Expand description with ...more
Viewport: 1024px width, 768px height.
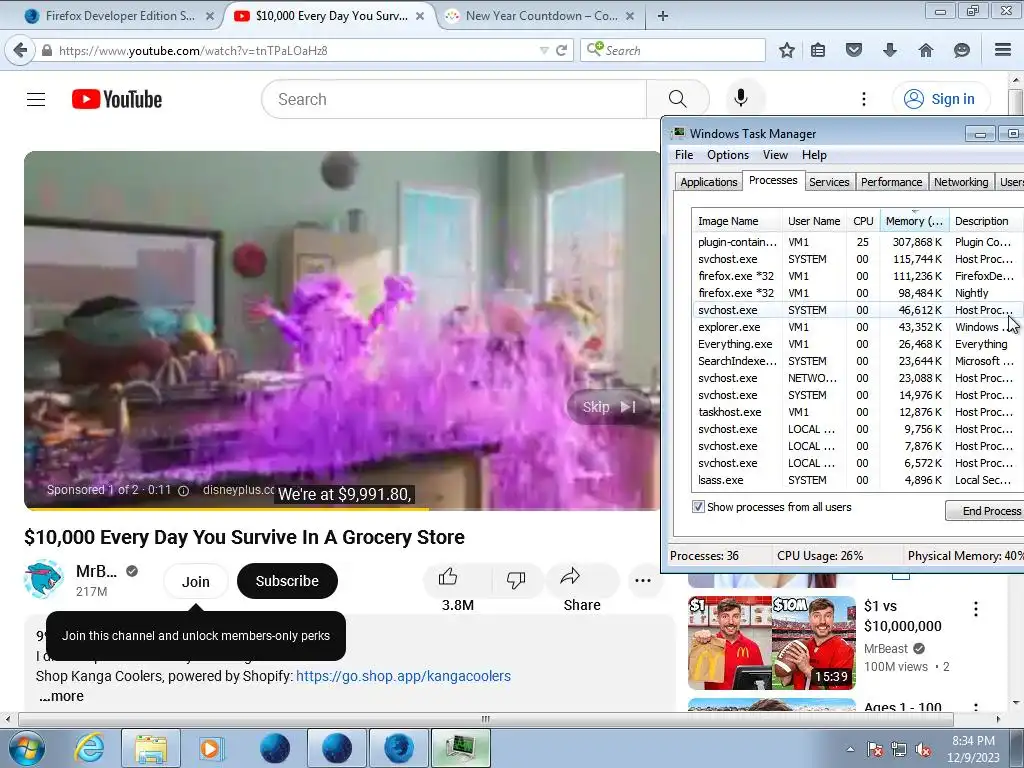[x=61, y=696]
